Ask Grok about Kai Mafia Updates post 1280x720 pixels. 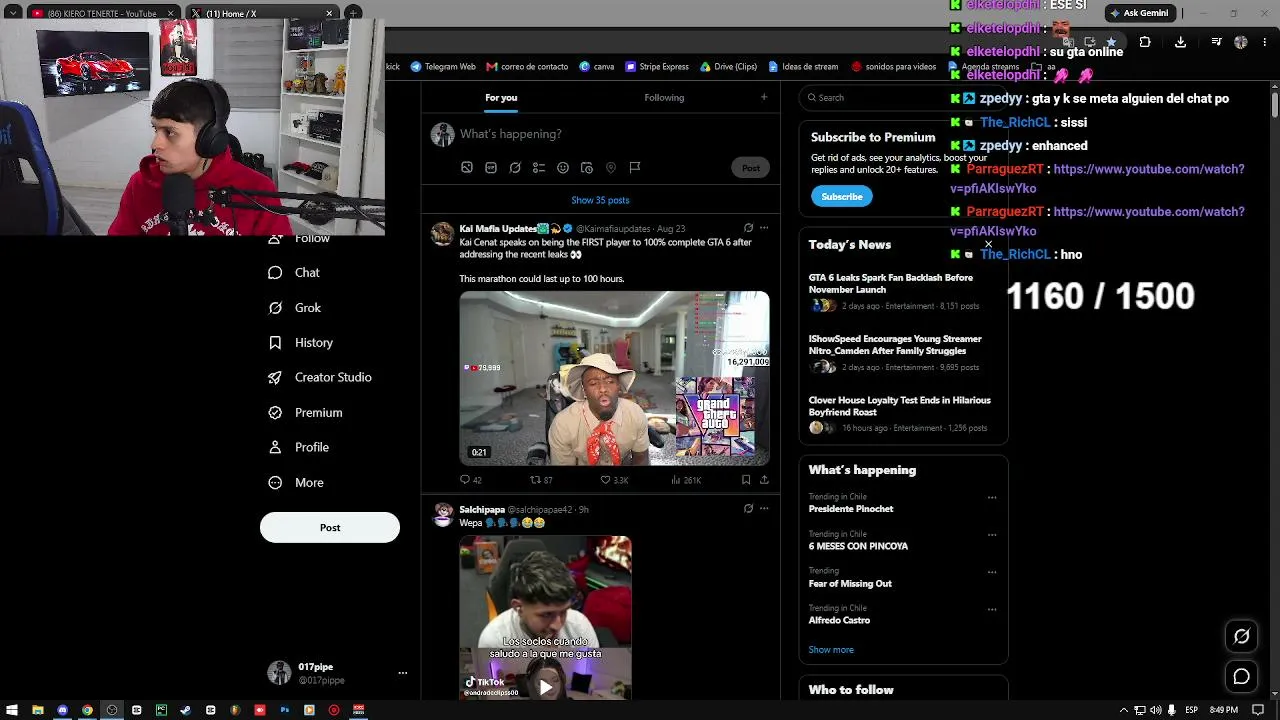[x=748, y=228]
